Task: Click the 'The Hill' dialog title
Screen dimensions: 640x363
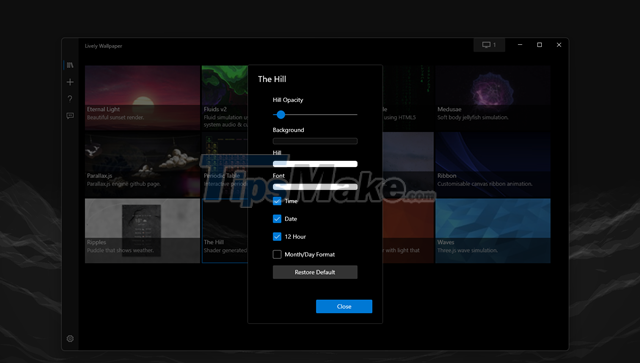Action: tap(272, 79)
